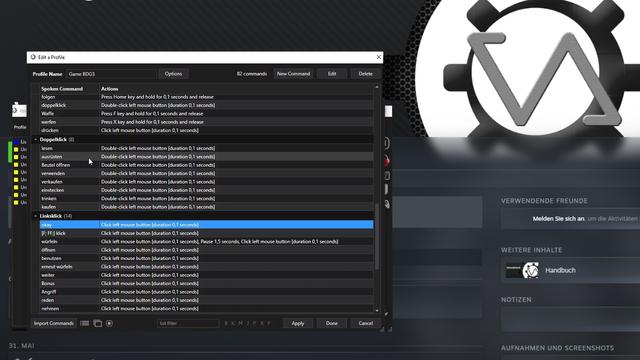The width and height of the screenshot is (640, 360).
Task: Cancel editing the profile
Action: pyautogui.click(x=365, y=323)
